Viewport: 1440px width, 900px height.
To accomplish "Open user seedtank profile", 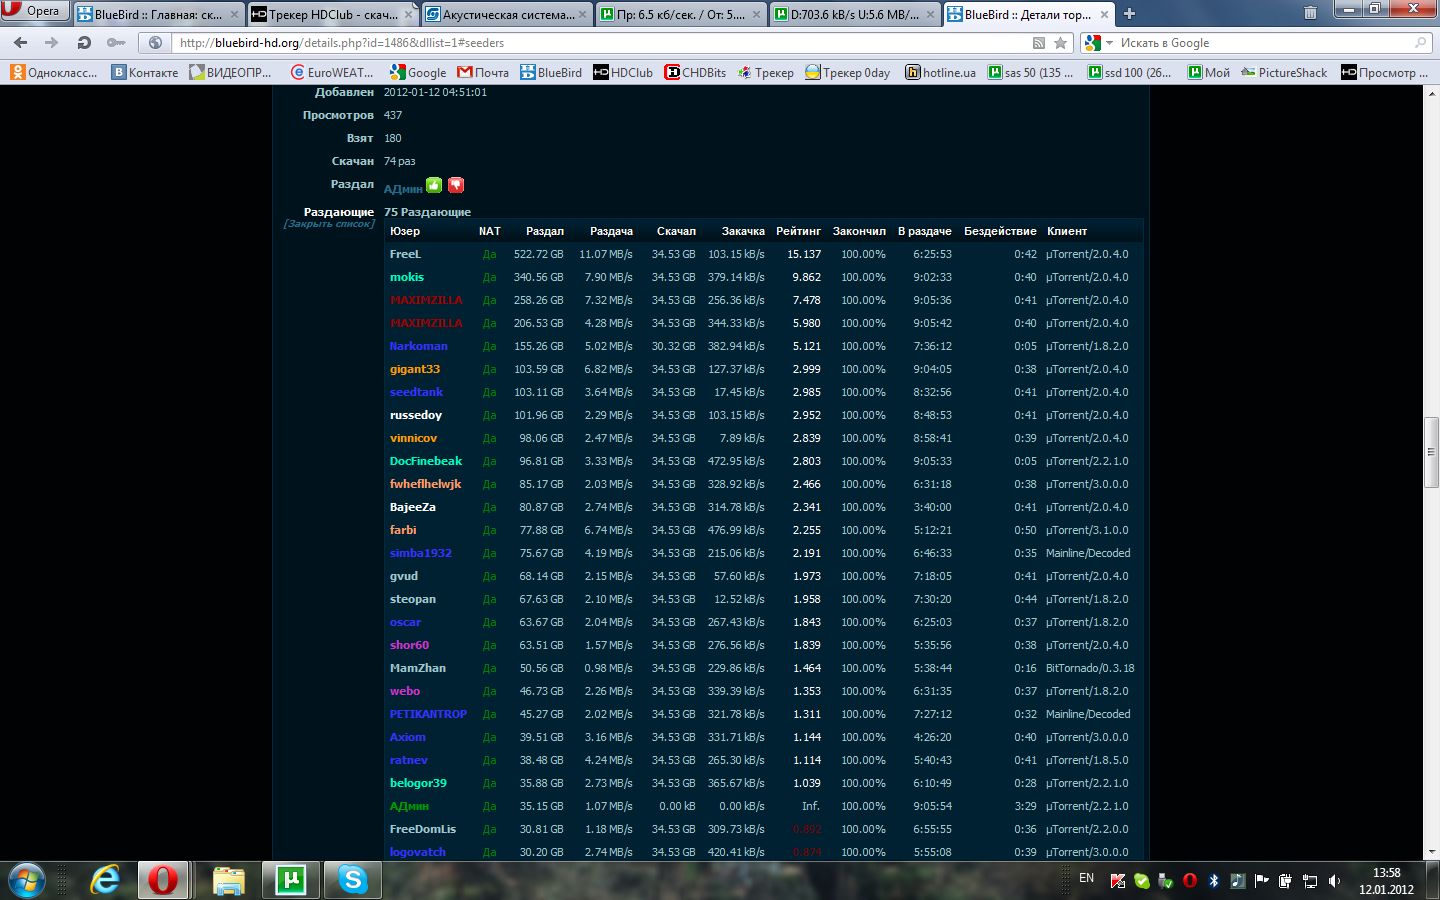I will point(416,392).
